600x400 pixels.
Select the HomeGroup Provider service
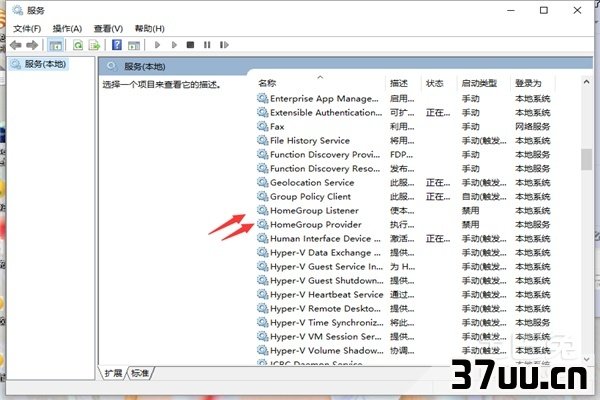(404, 225)
